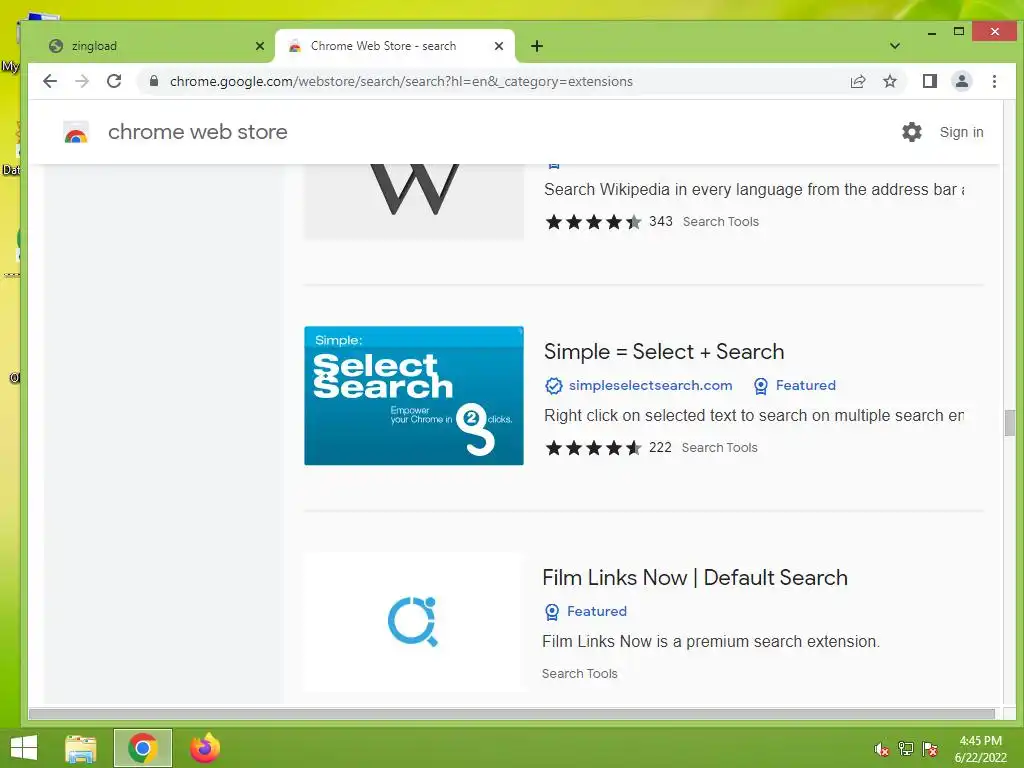The image size is (1024, 768).
Task: Click the horizontal scrollbar at bottom
Action: (x=511, y=714)
